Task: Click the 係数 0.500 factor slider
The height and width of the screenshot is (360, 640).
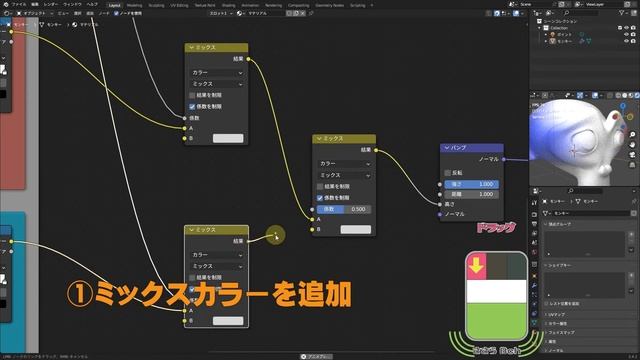Action: (344, 209)
